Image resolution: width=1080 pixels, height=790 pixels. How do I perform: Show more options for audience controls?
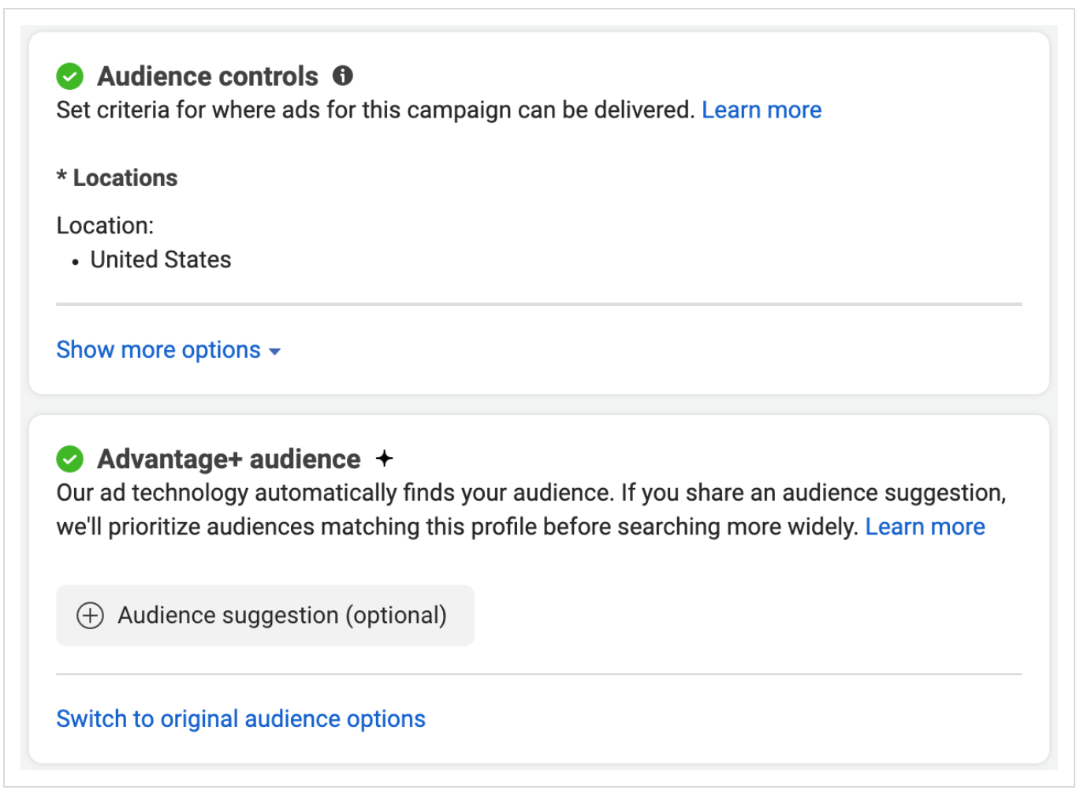click(x=158, y=350)
